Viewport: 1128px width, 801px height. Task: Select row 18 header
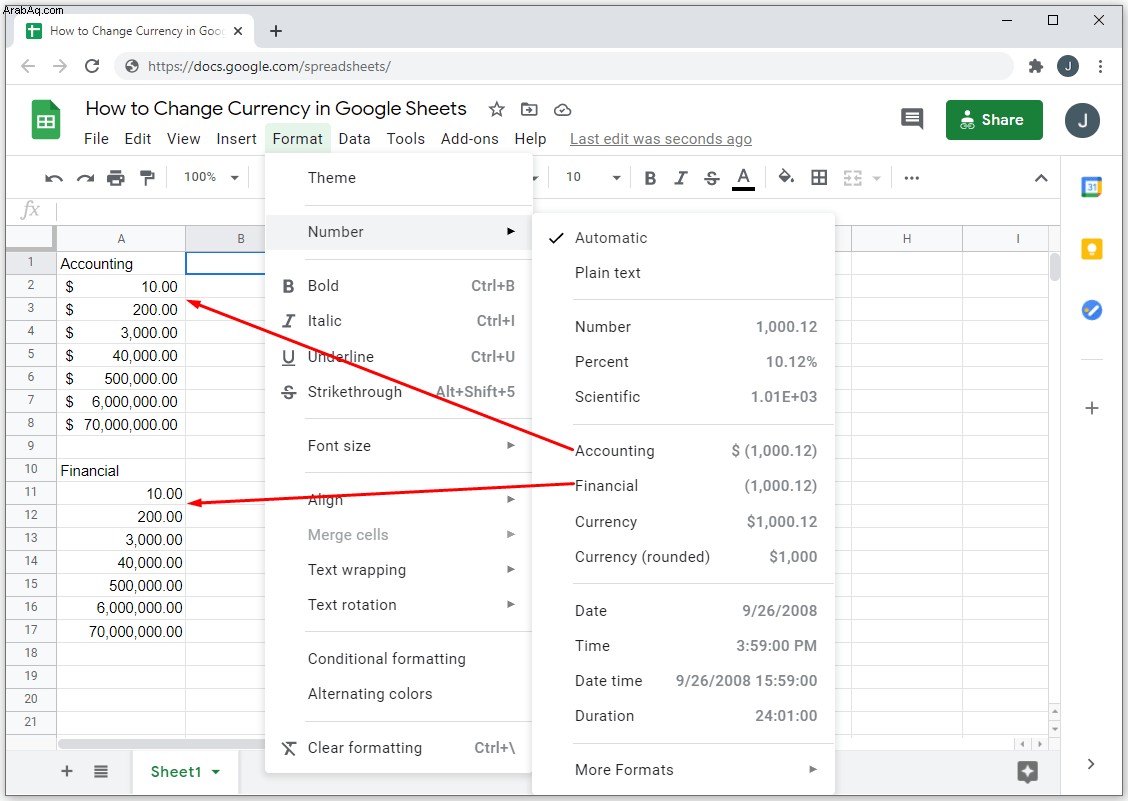coord(31,653)
